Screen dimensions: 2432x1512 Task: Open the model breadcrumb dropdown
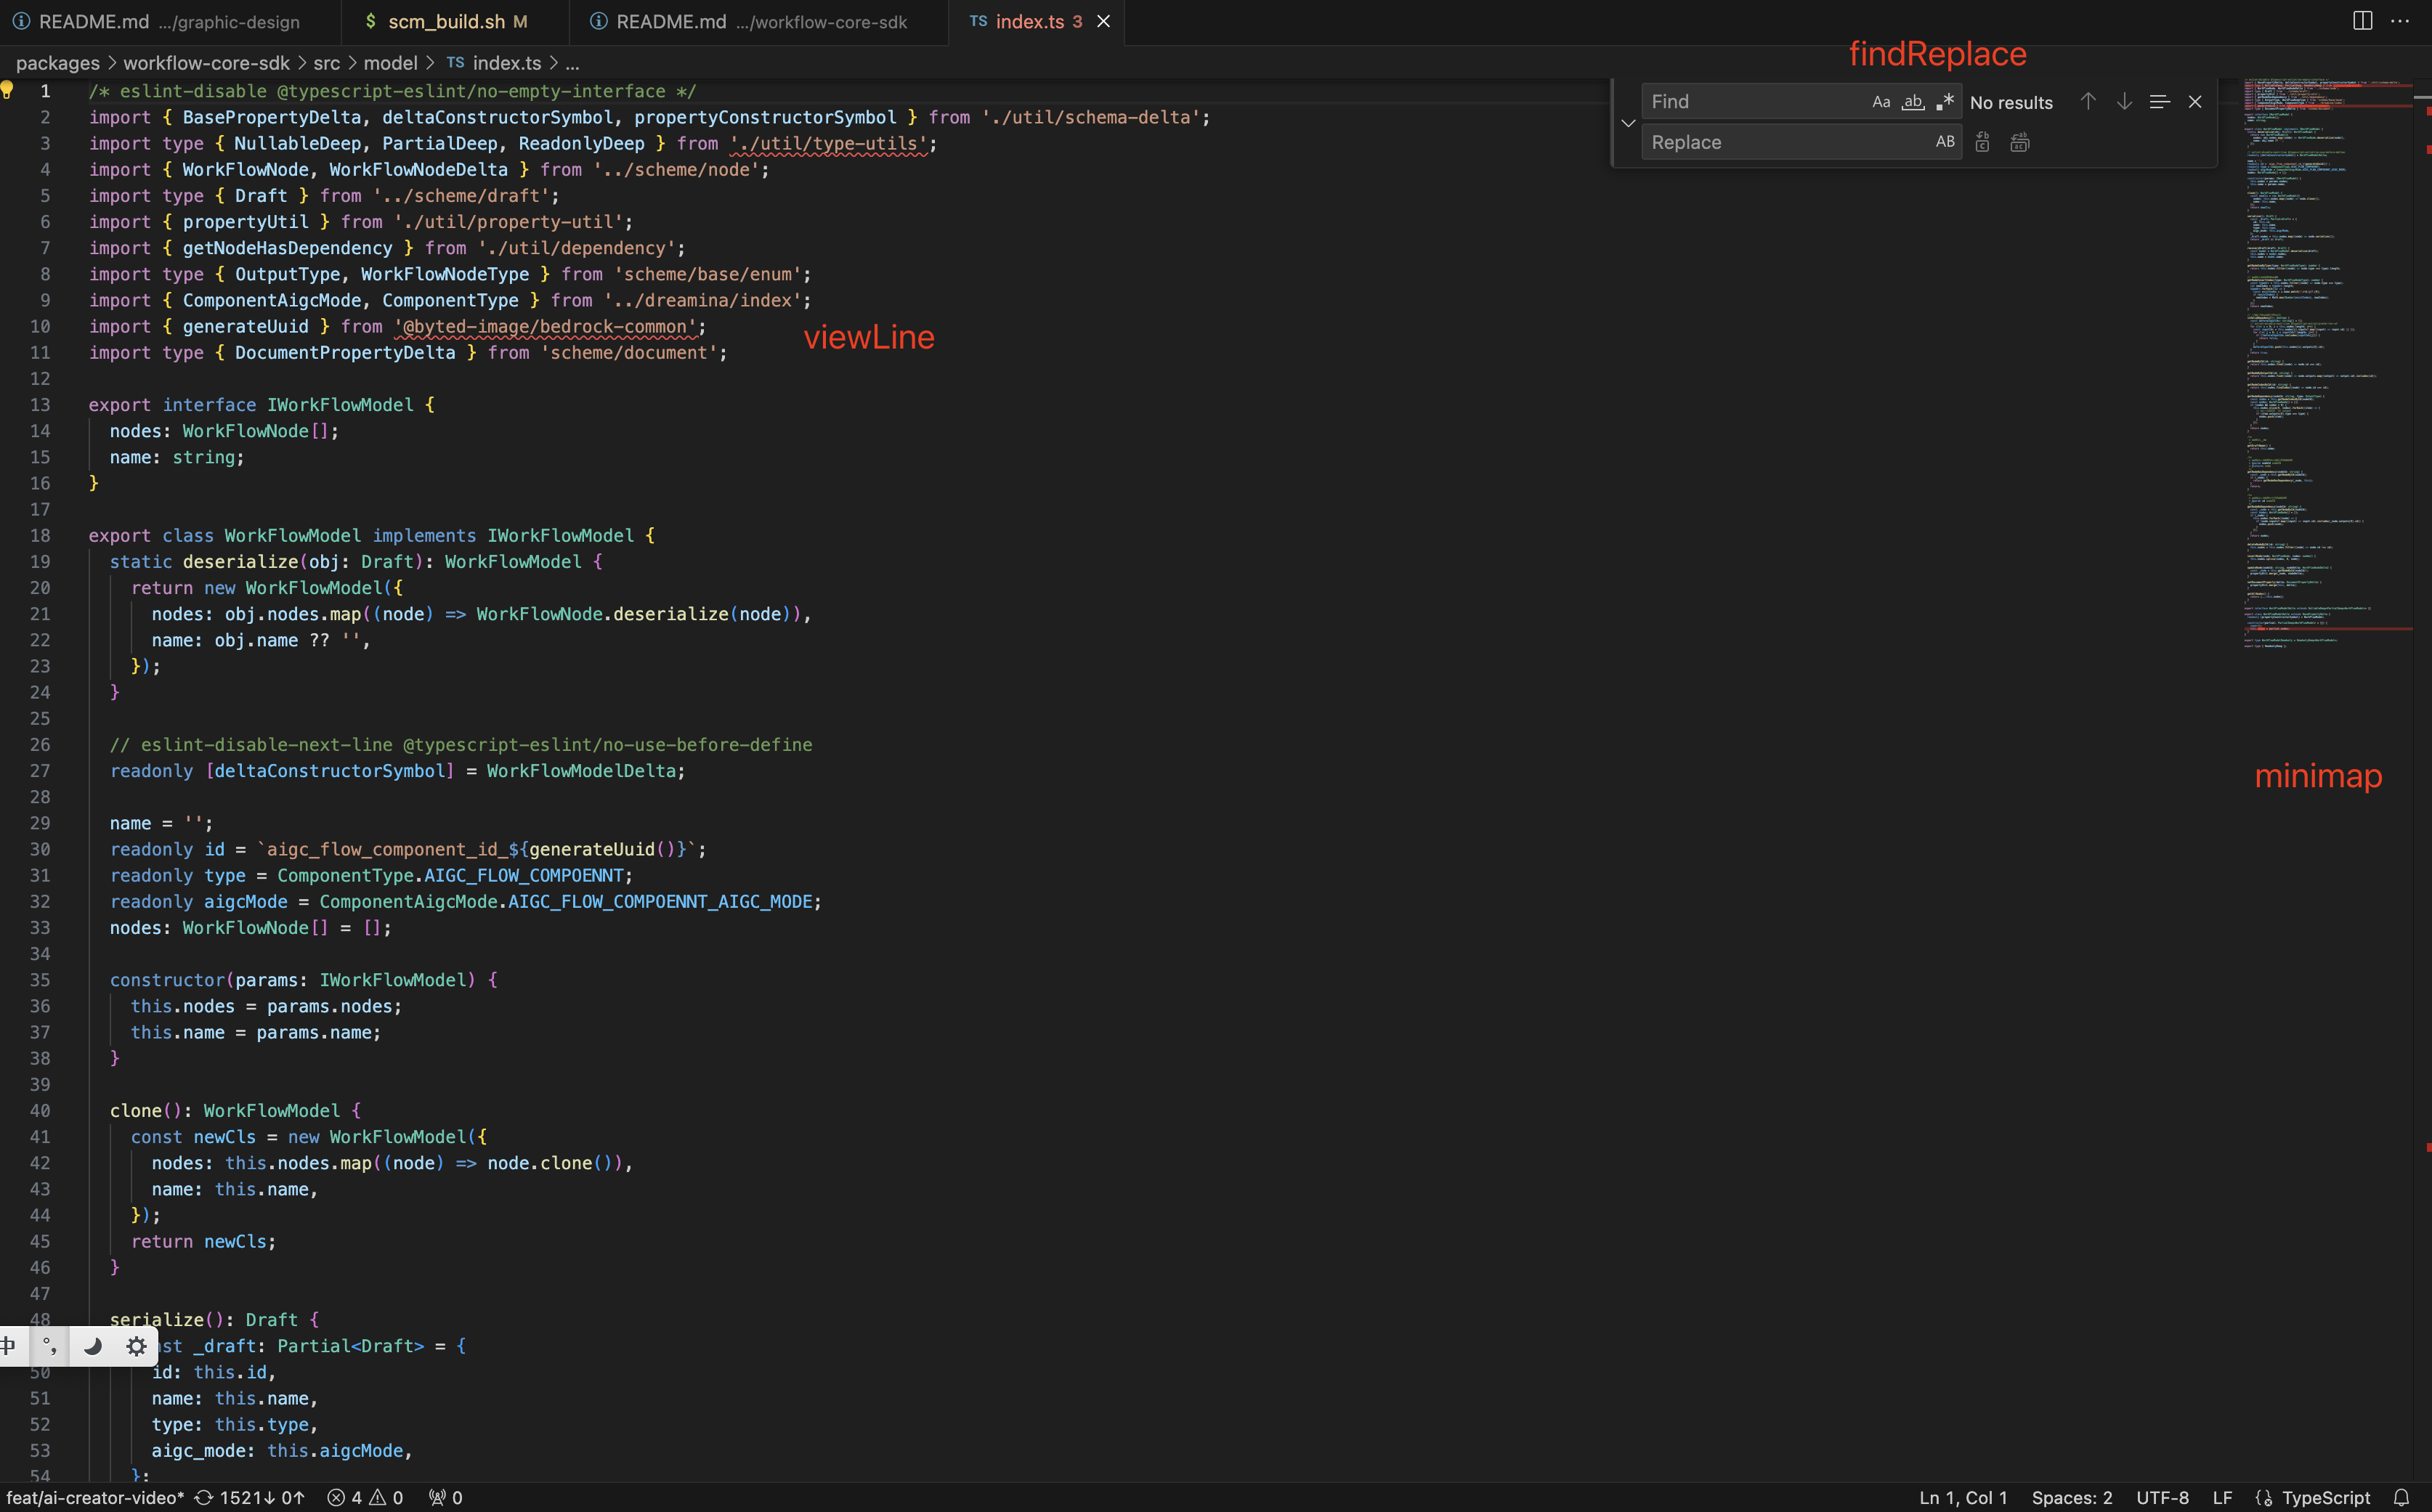coord(391,62)
